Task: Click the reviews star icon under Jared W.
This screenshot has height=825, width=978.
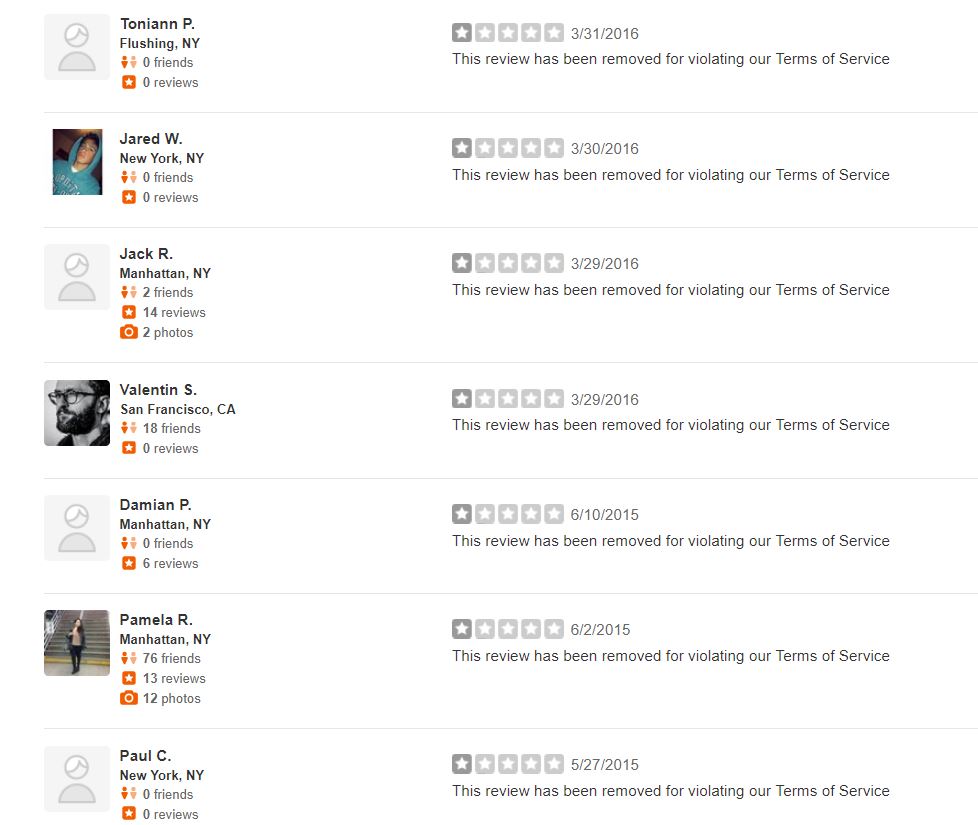Action: [128, 197]
